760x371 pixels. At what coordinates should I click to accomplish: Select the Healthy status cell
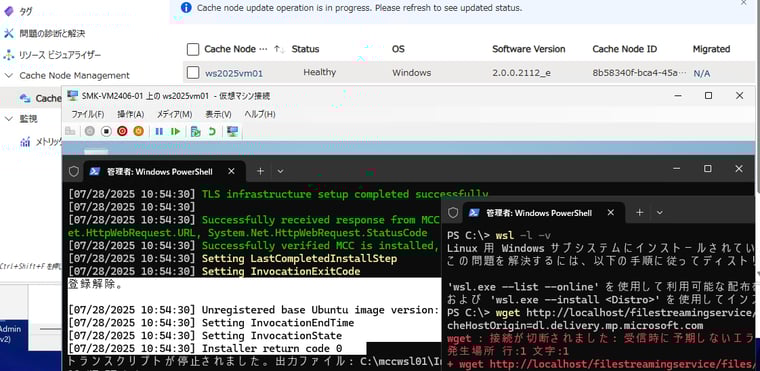click(319, 72)
